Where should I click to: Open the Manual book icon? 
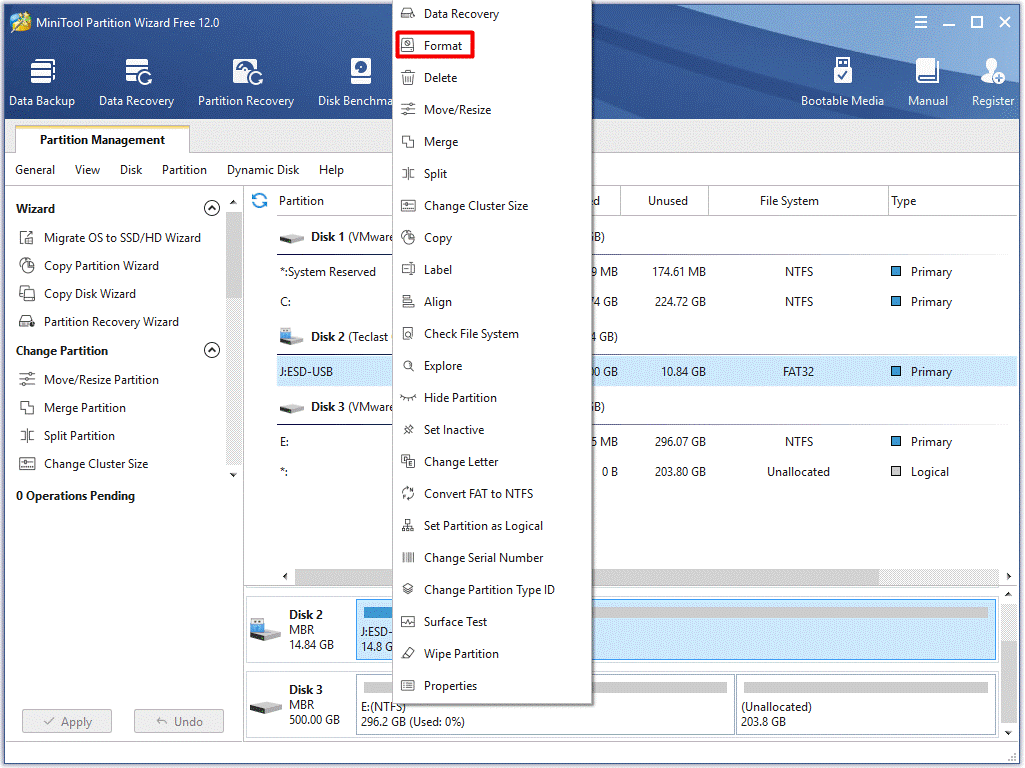pos(928,71)
